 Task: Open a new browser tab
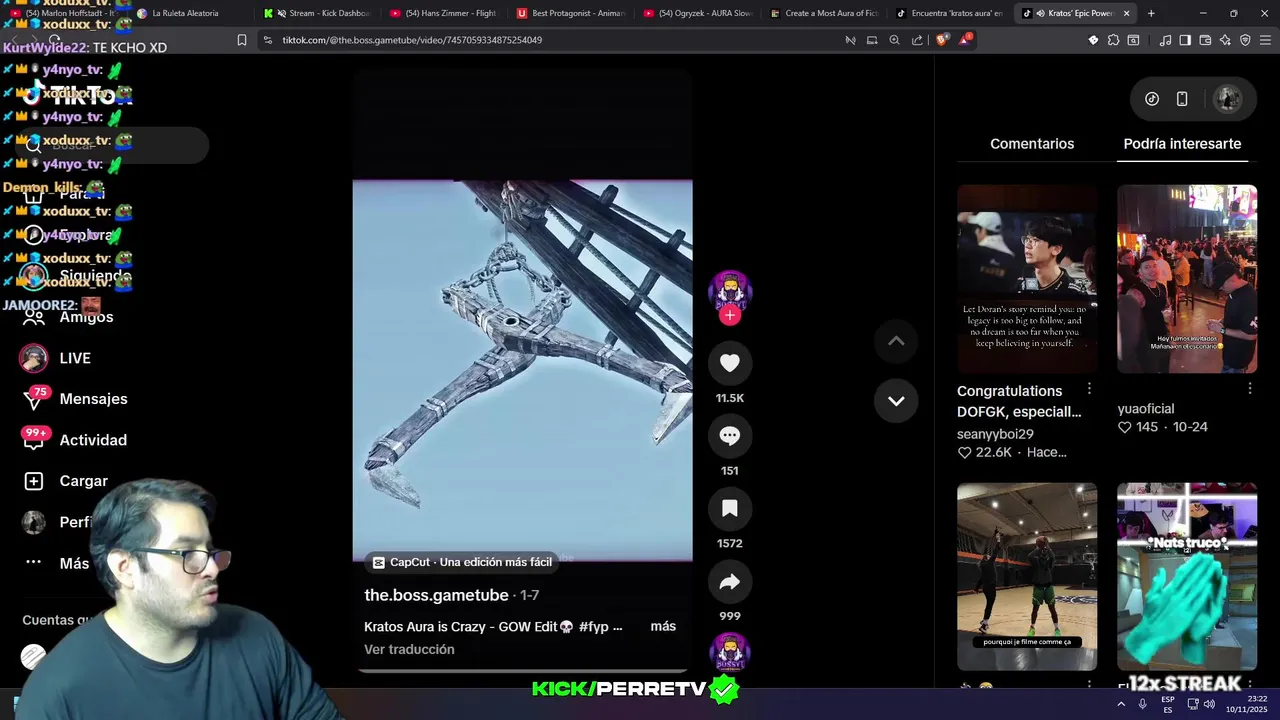pyautogui.click(x=1151, y=13)
